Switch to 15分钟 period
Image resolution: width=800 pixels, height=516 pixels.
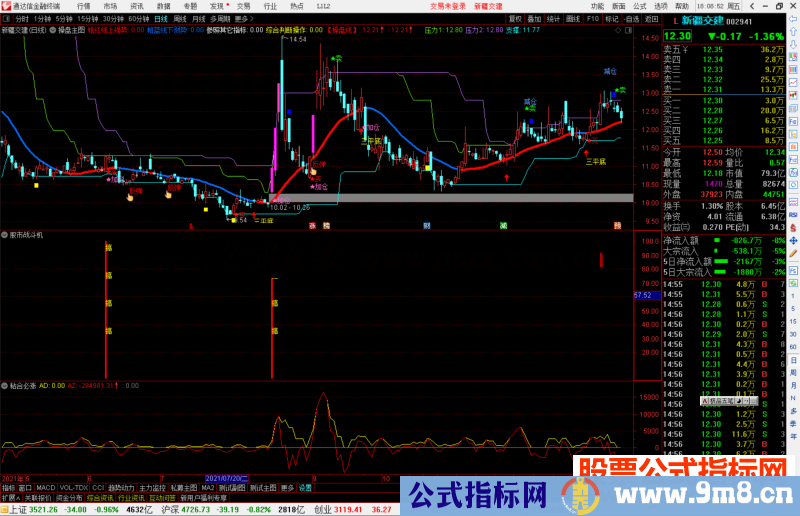pyautogui.click(x=88, y=19)
